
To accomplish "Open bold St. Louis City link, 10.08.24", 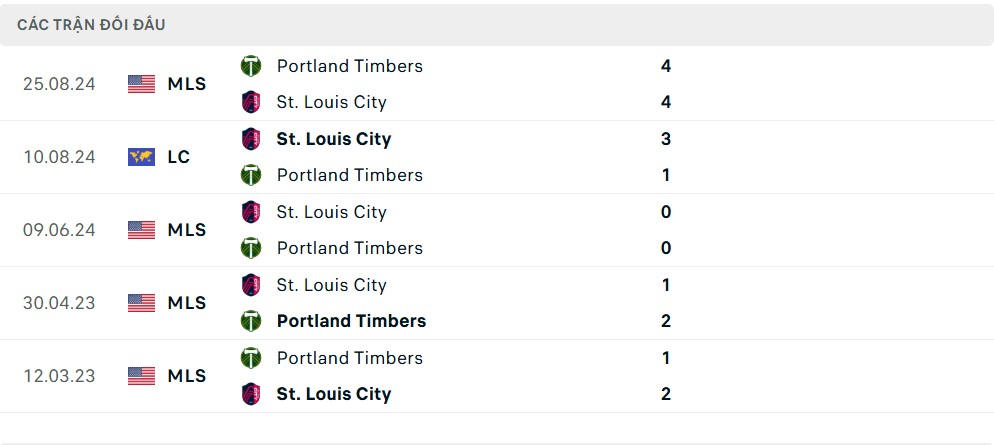I will point(333,139).
